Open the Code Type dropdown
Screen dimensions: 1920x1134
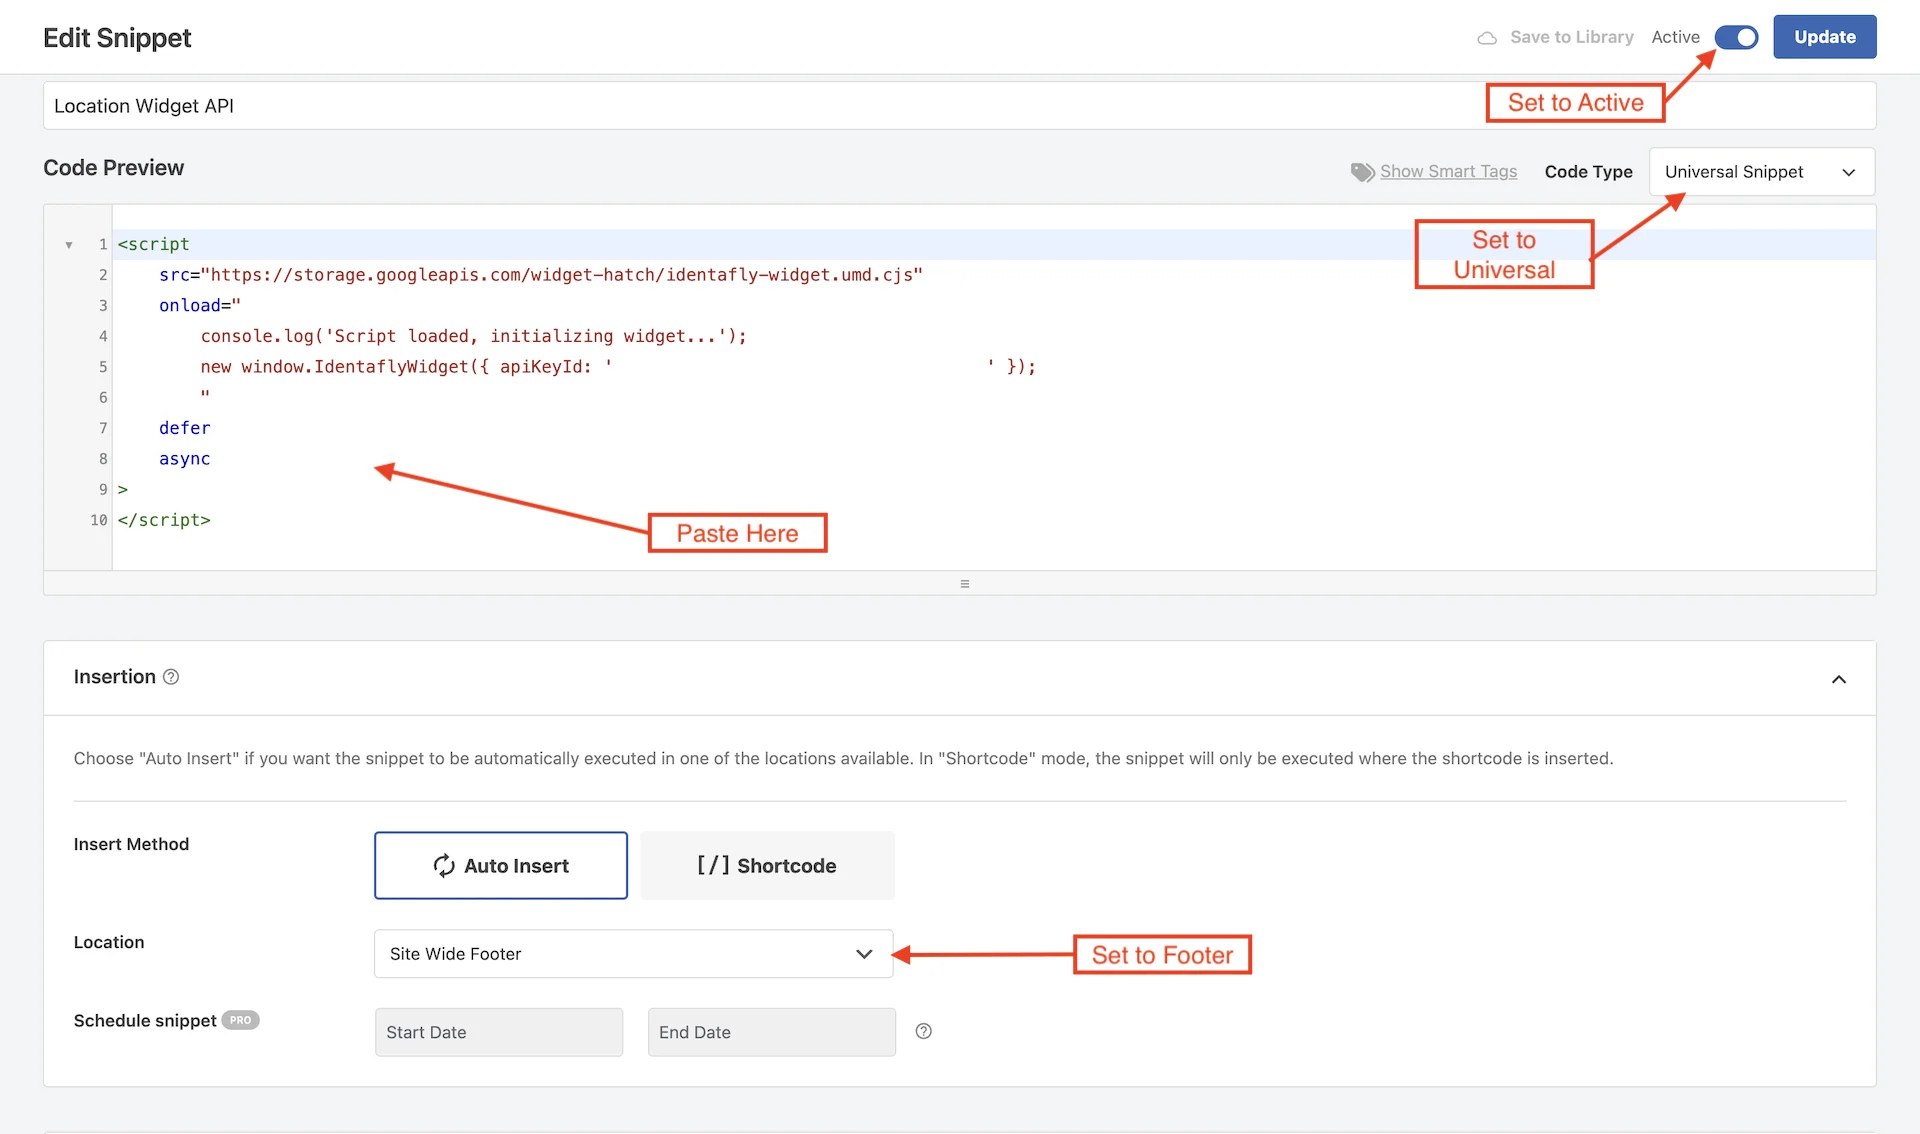(x=1762, y=172)
